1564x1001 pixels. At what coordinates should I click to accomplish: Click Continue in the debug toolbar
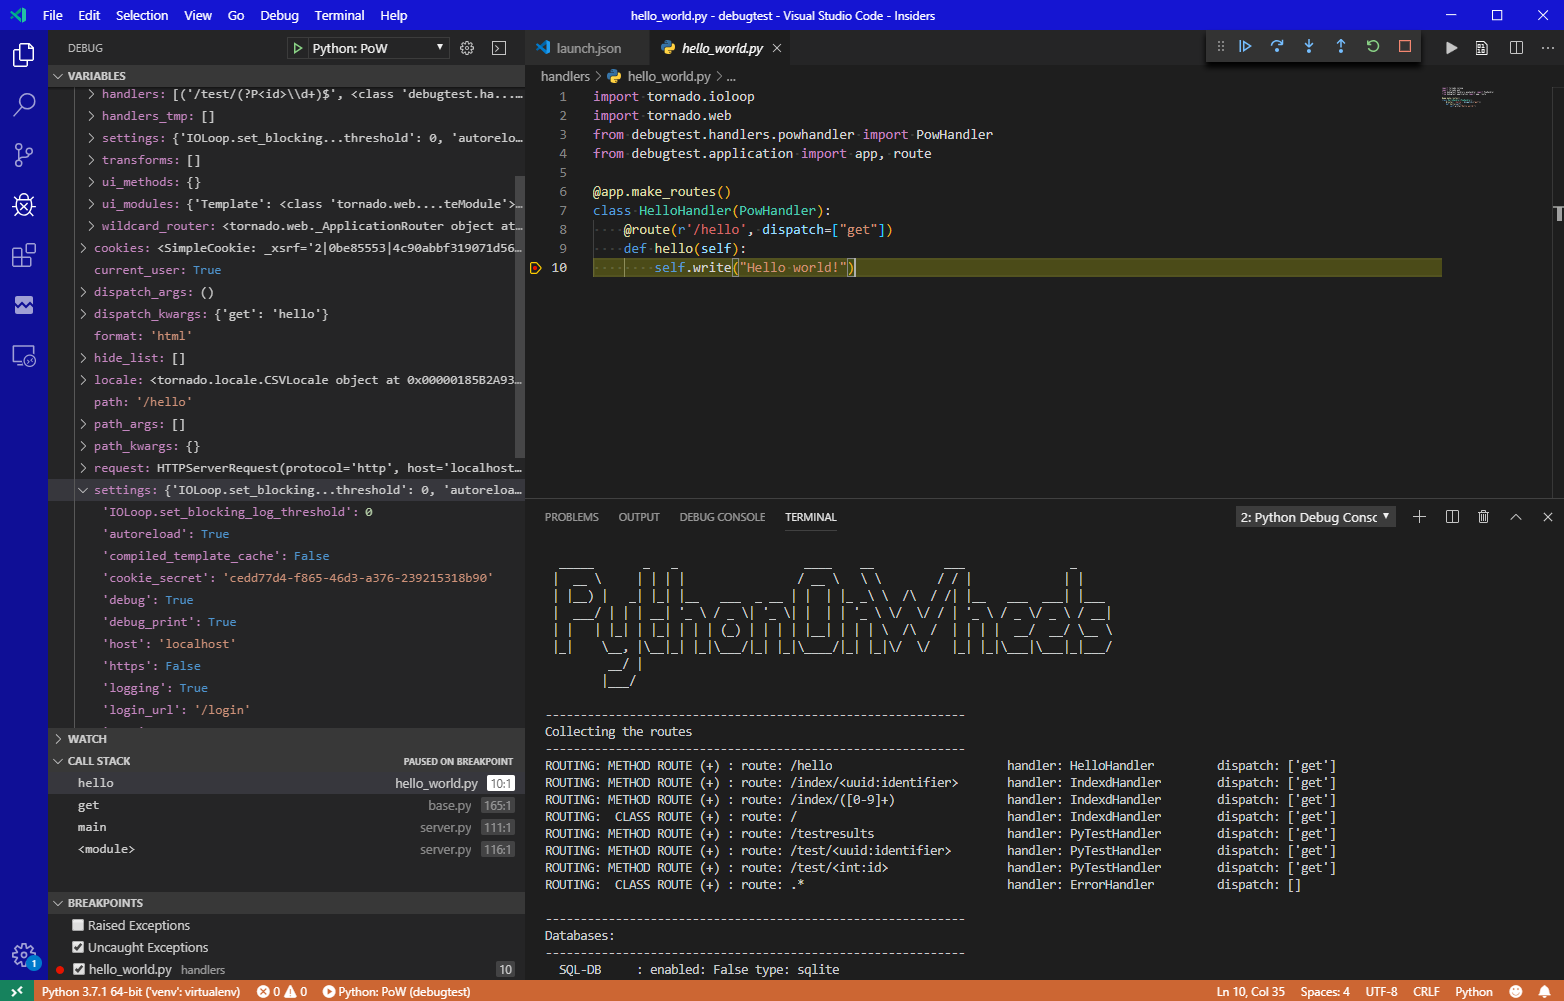pos(1245,46)
